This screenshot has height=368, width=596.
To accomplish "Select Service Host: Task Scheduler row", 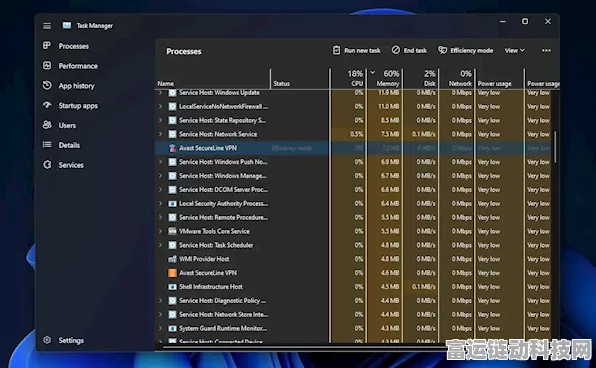I will coord(353,245).
